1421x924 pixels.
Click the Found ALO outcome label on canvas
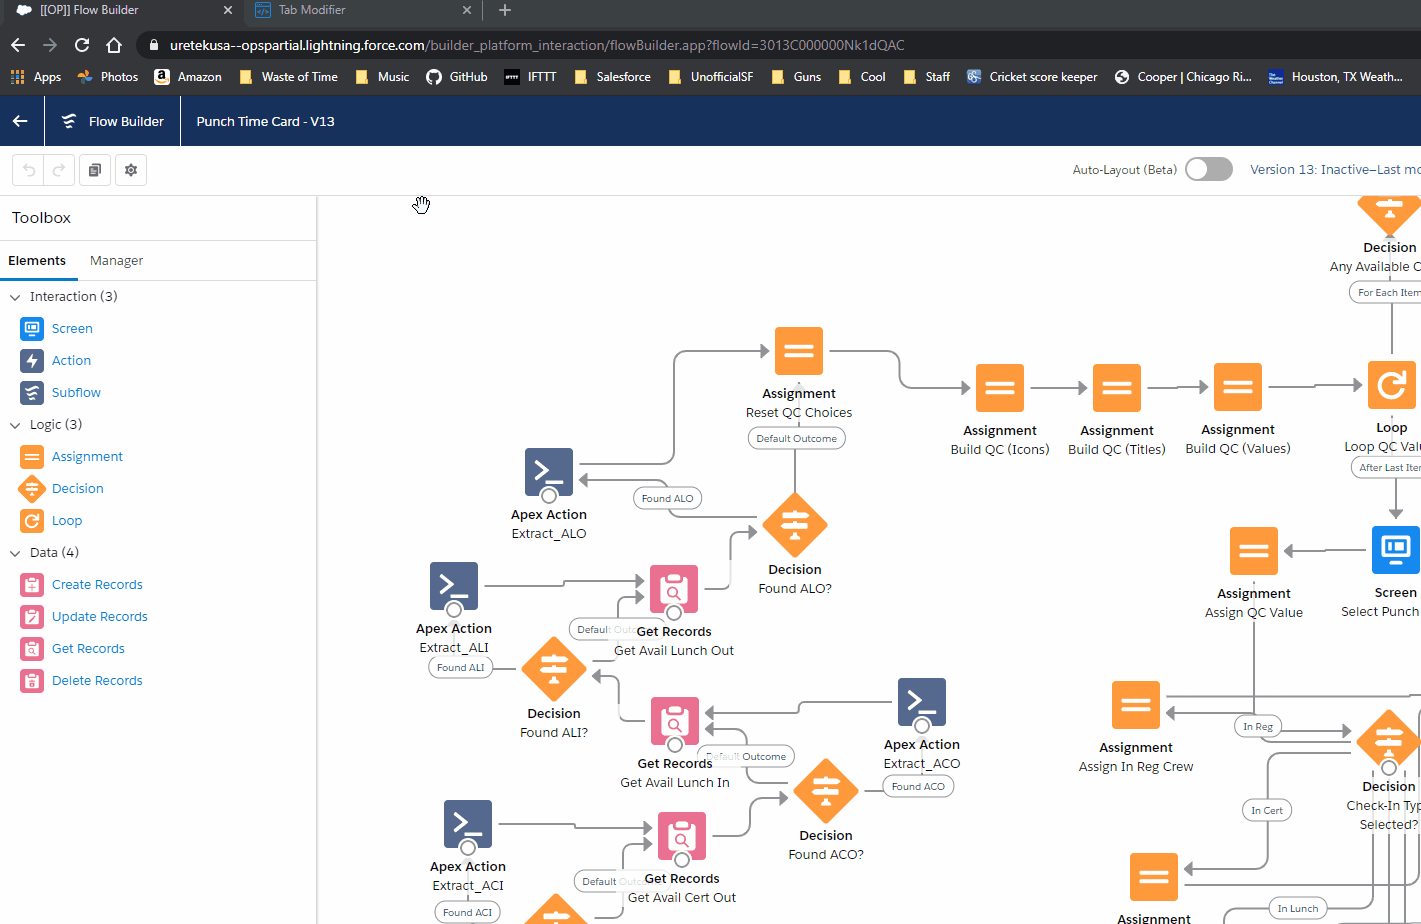click(667, 498)
